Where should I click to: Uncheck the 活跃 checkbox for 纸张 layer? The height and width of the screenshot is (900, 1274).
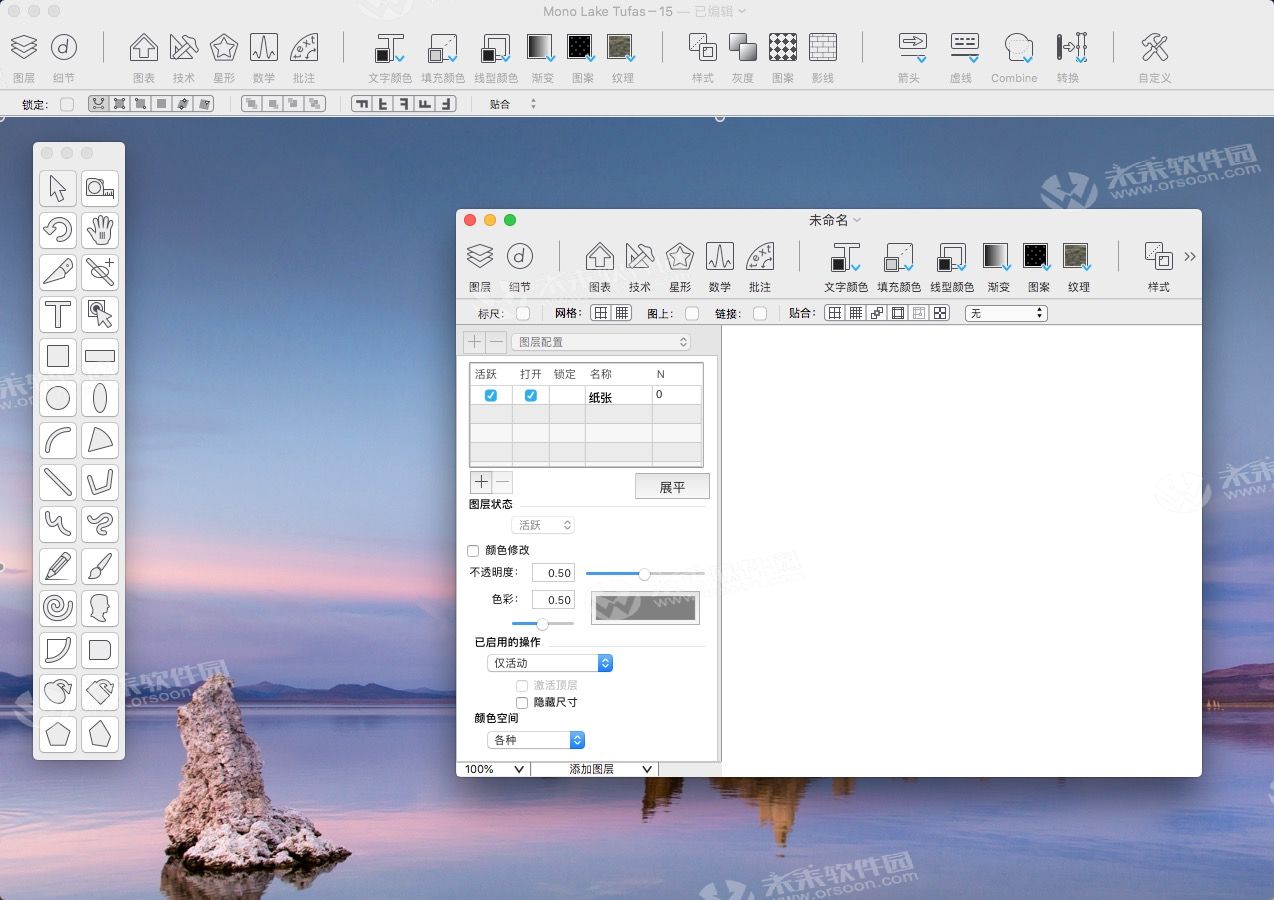(x=489, y=395)
